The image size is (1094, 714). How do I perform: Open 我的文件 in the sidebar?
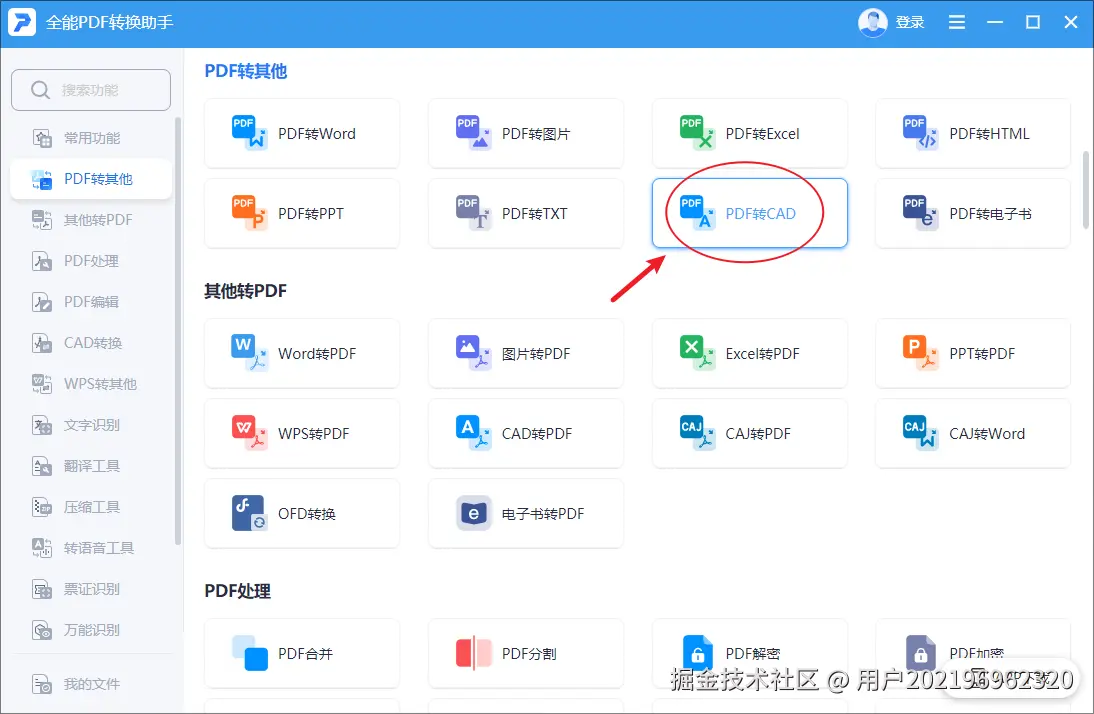click(91, 684)
